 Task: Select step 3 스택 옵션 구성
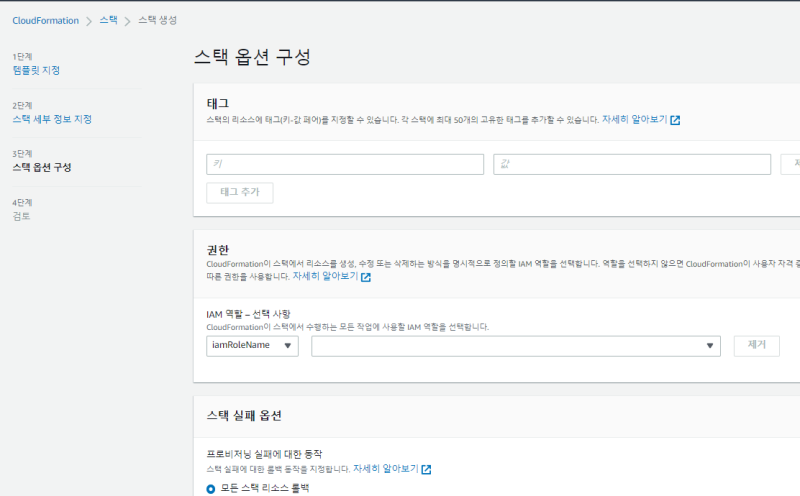pyautogui.click(x=42, y=167)
